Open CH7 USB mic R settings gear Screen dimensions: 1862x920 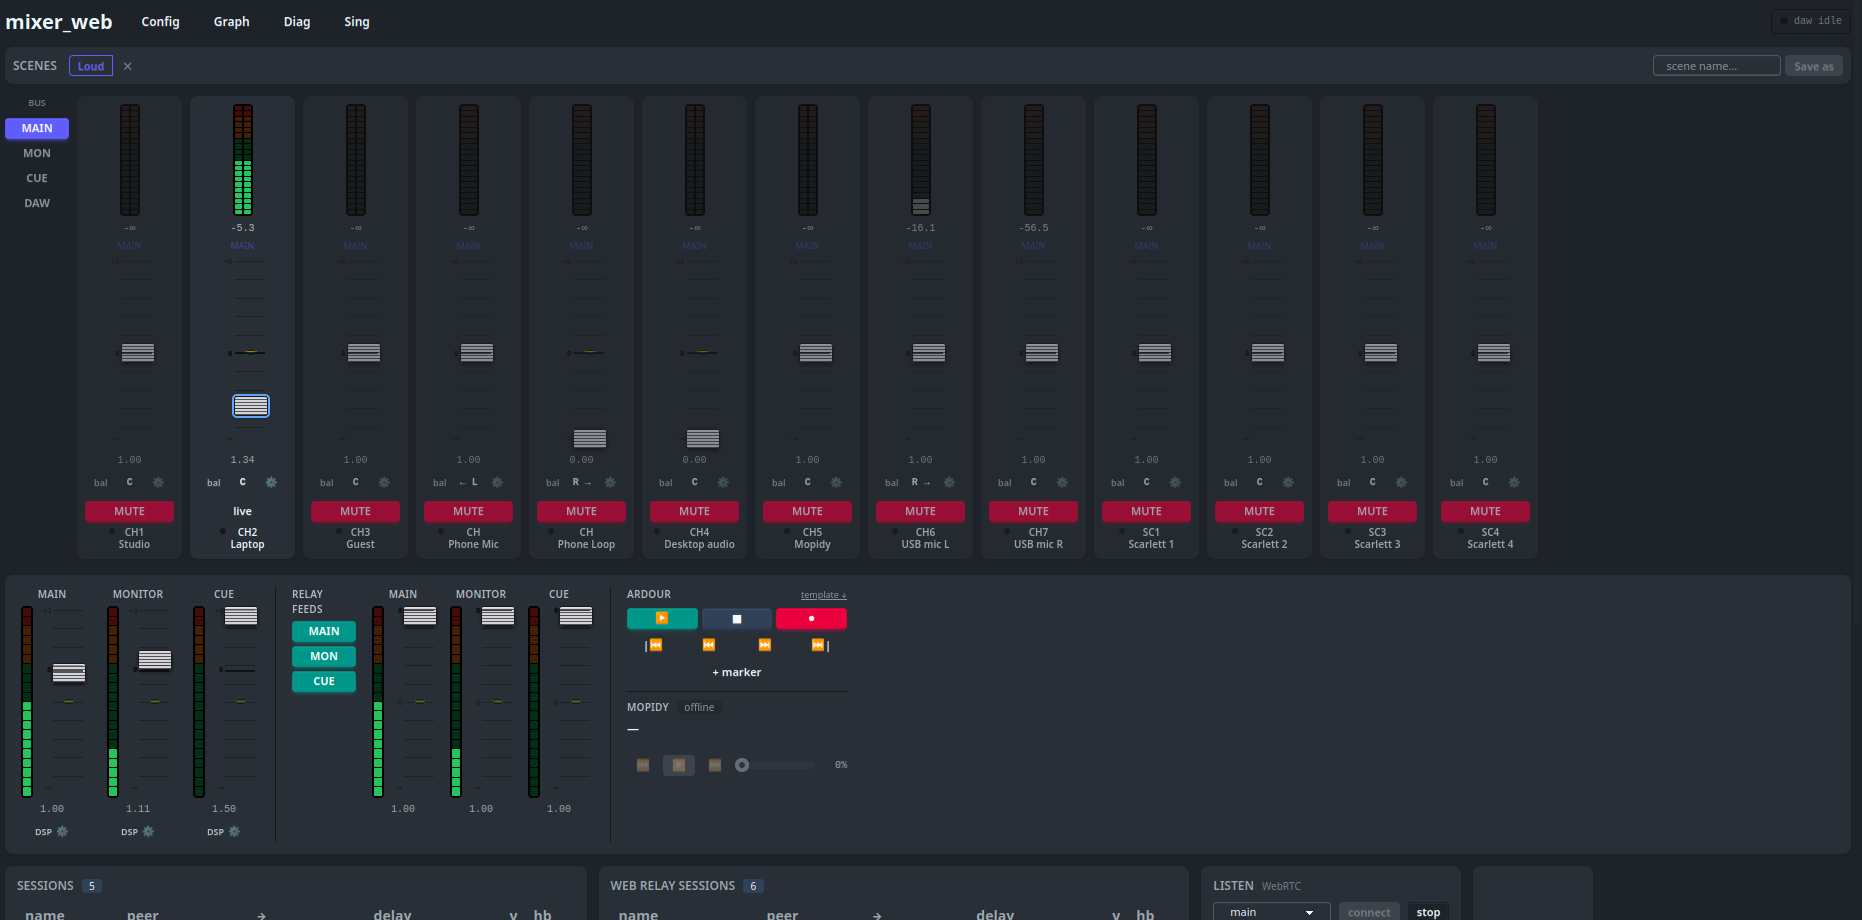[1062, 482]
